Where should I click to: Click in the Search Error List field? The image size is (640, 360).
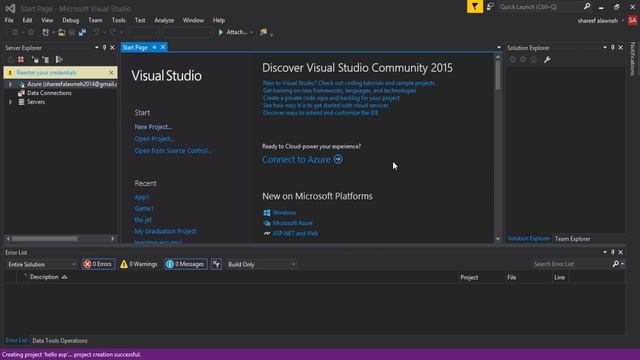(571, 264)
